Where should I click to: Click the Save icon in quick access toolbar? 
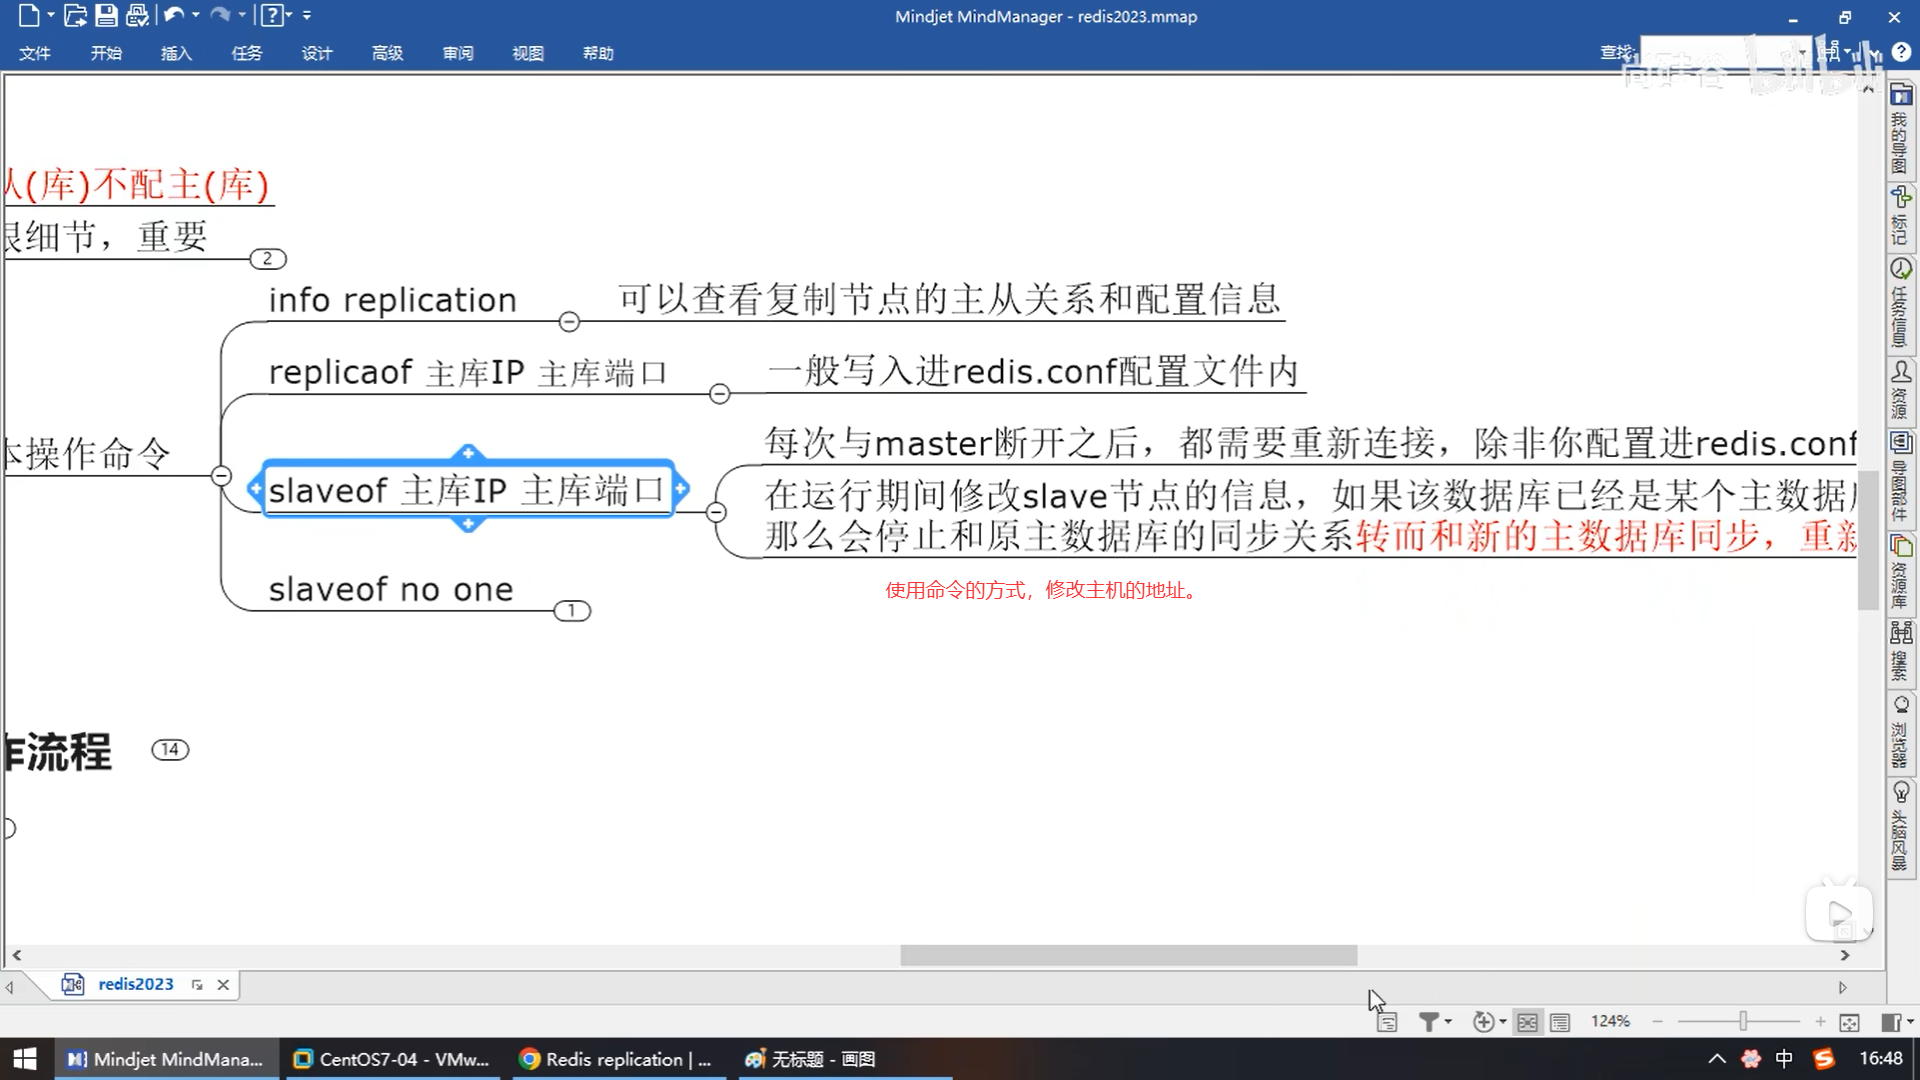[x=106, y=15]
